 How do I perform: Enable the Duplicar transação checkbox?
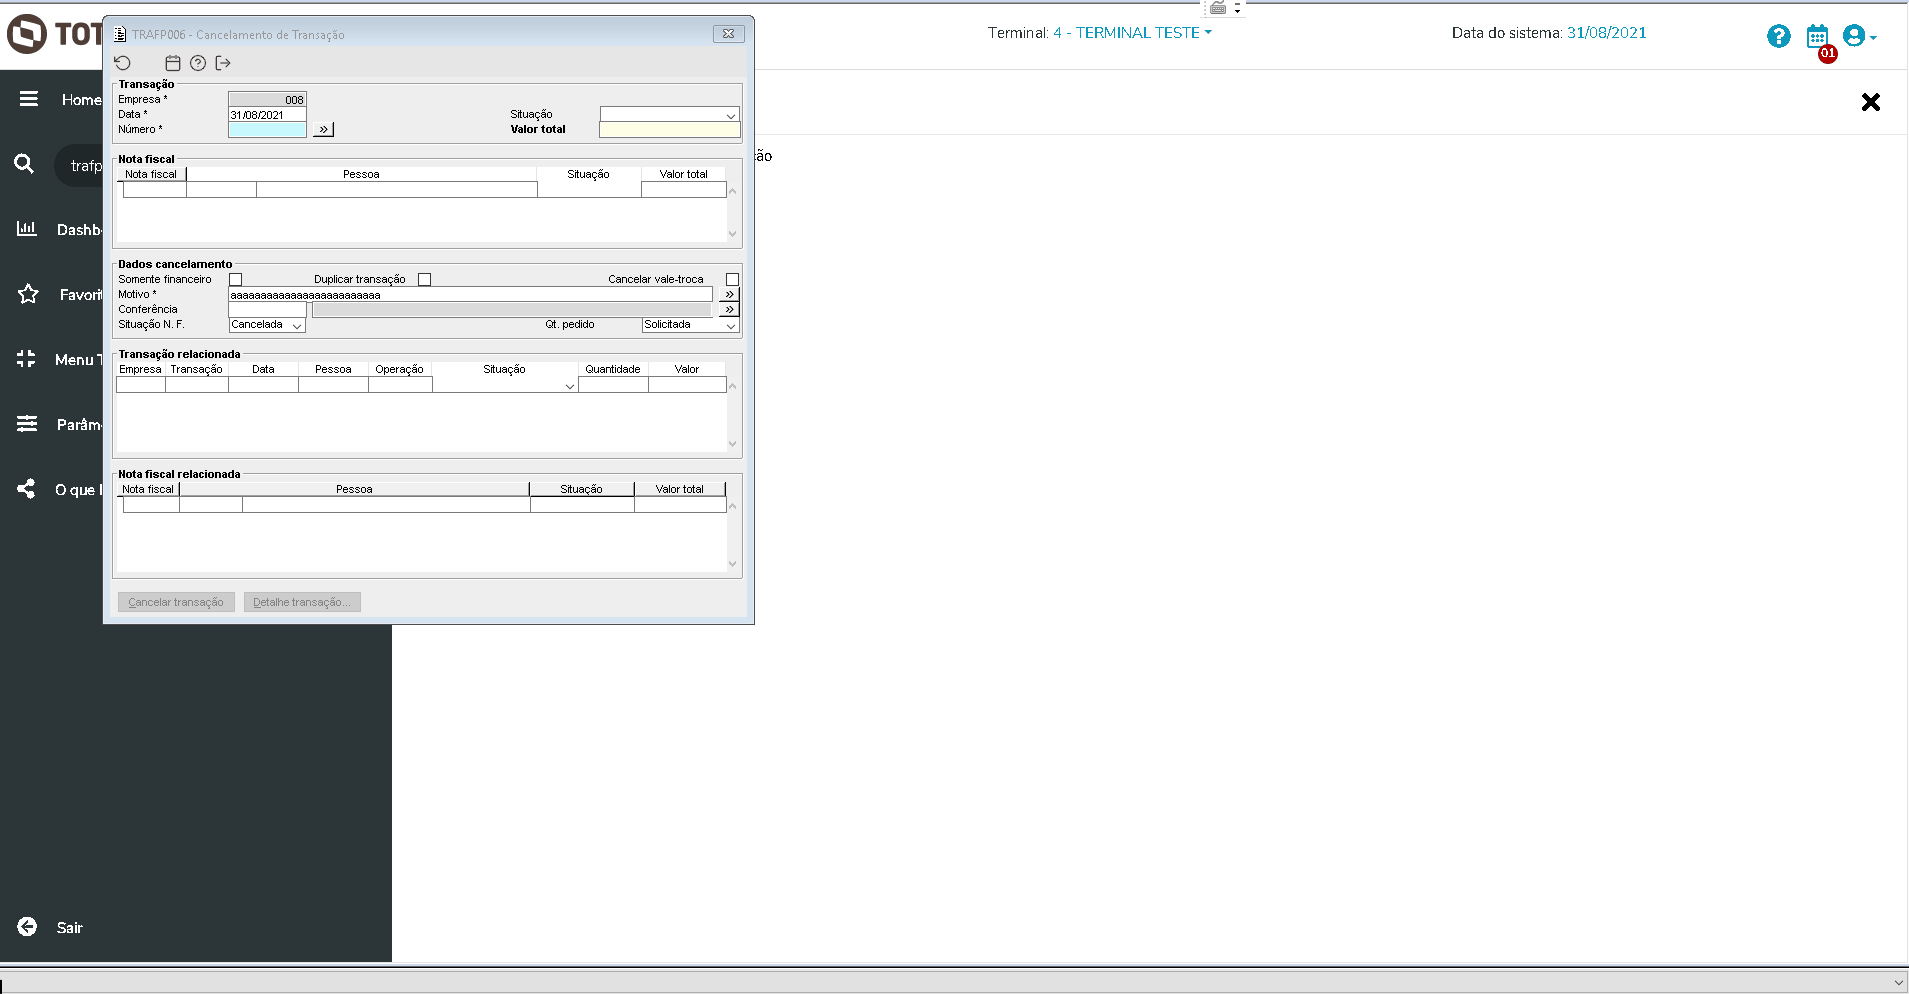tap(425, 280)
